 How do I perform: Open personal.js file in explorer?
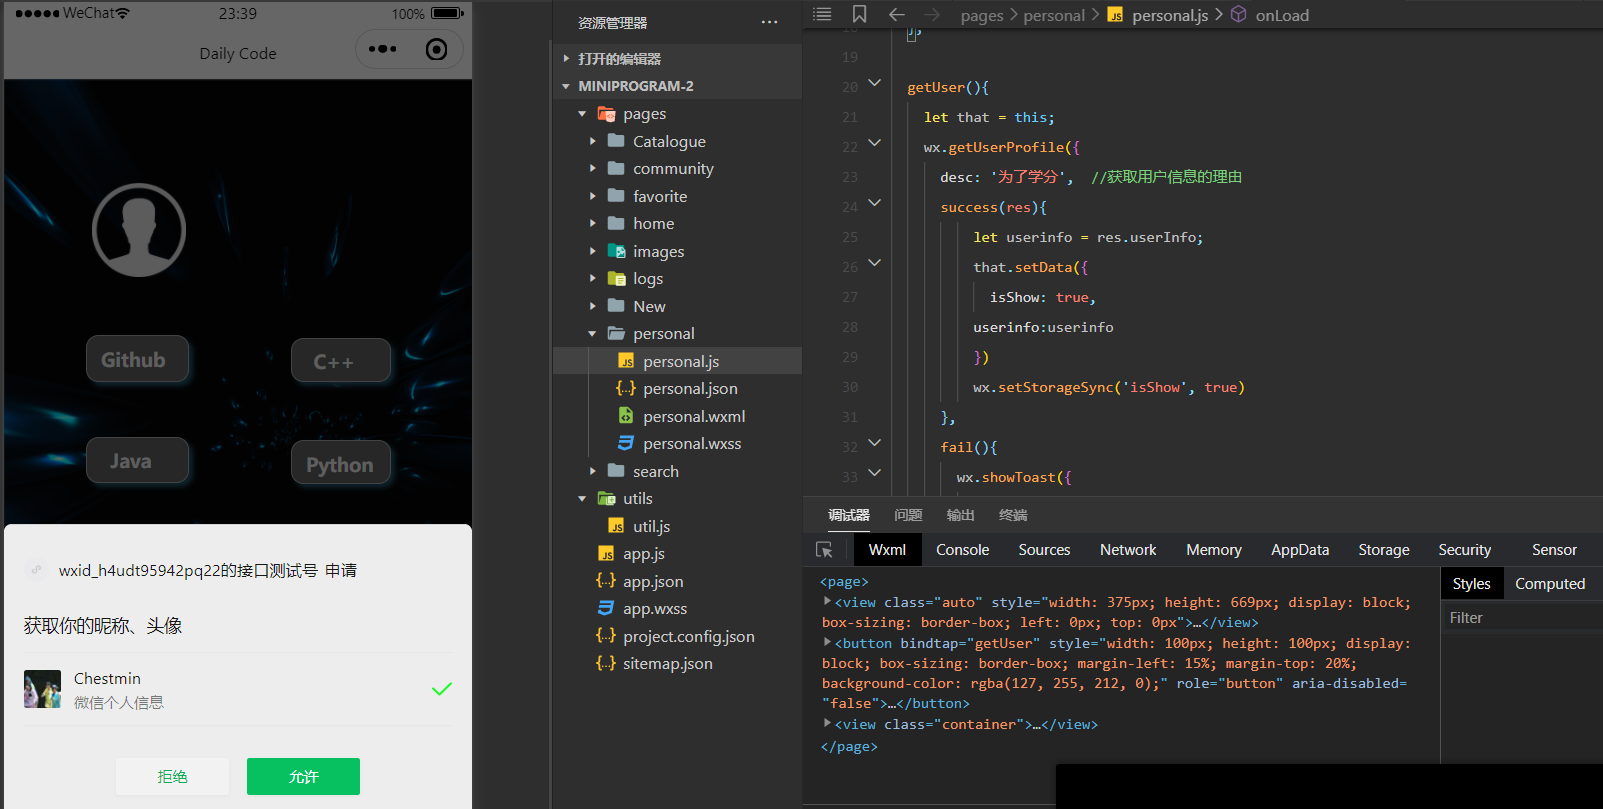tap(681, 361)
